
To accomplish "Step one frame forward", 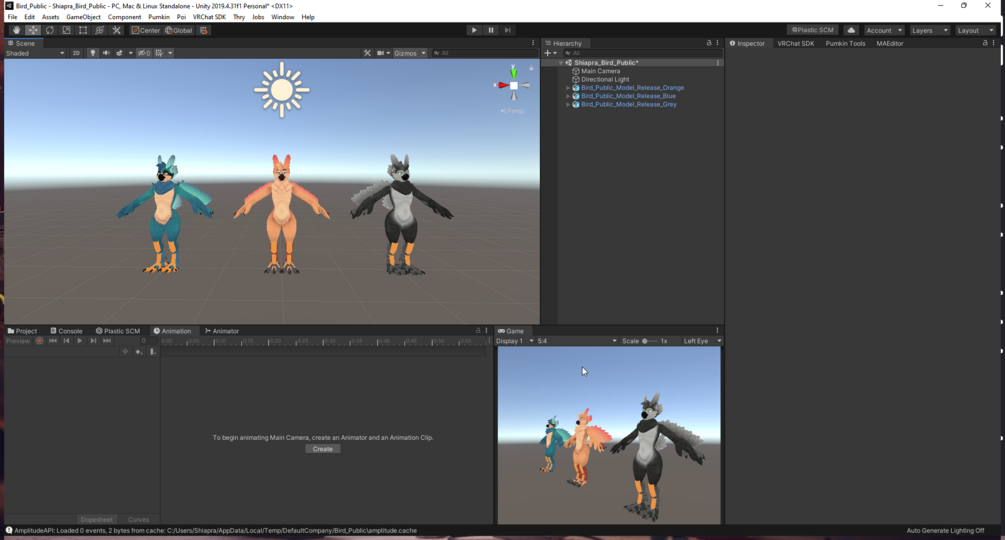I will coord(508,30).
